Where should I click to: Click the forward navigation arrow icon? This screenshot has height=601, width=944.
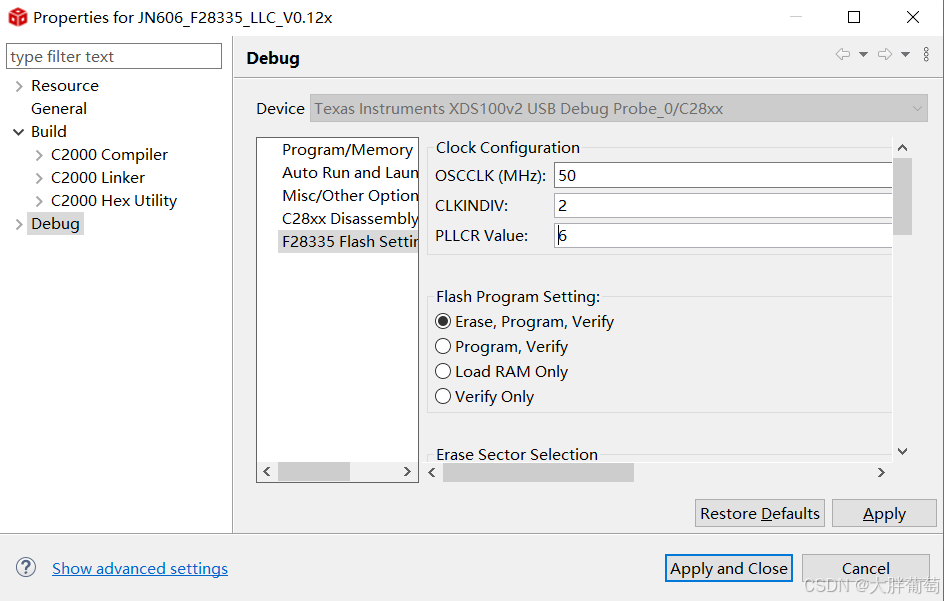pos(885,54)
